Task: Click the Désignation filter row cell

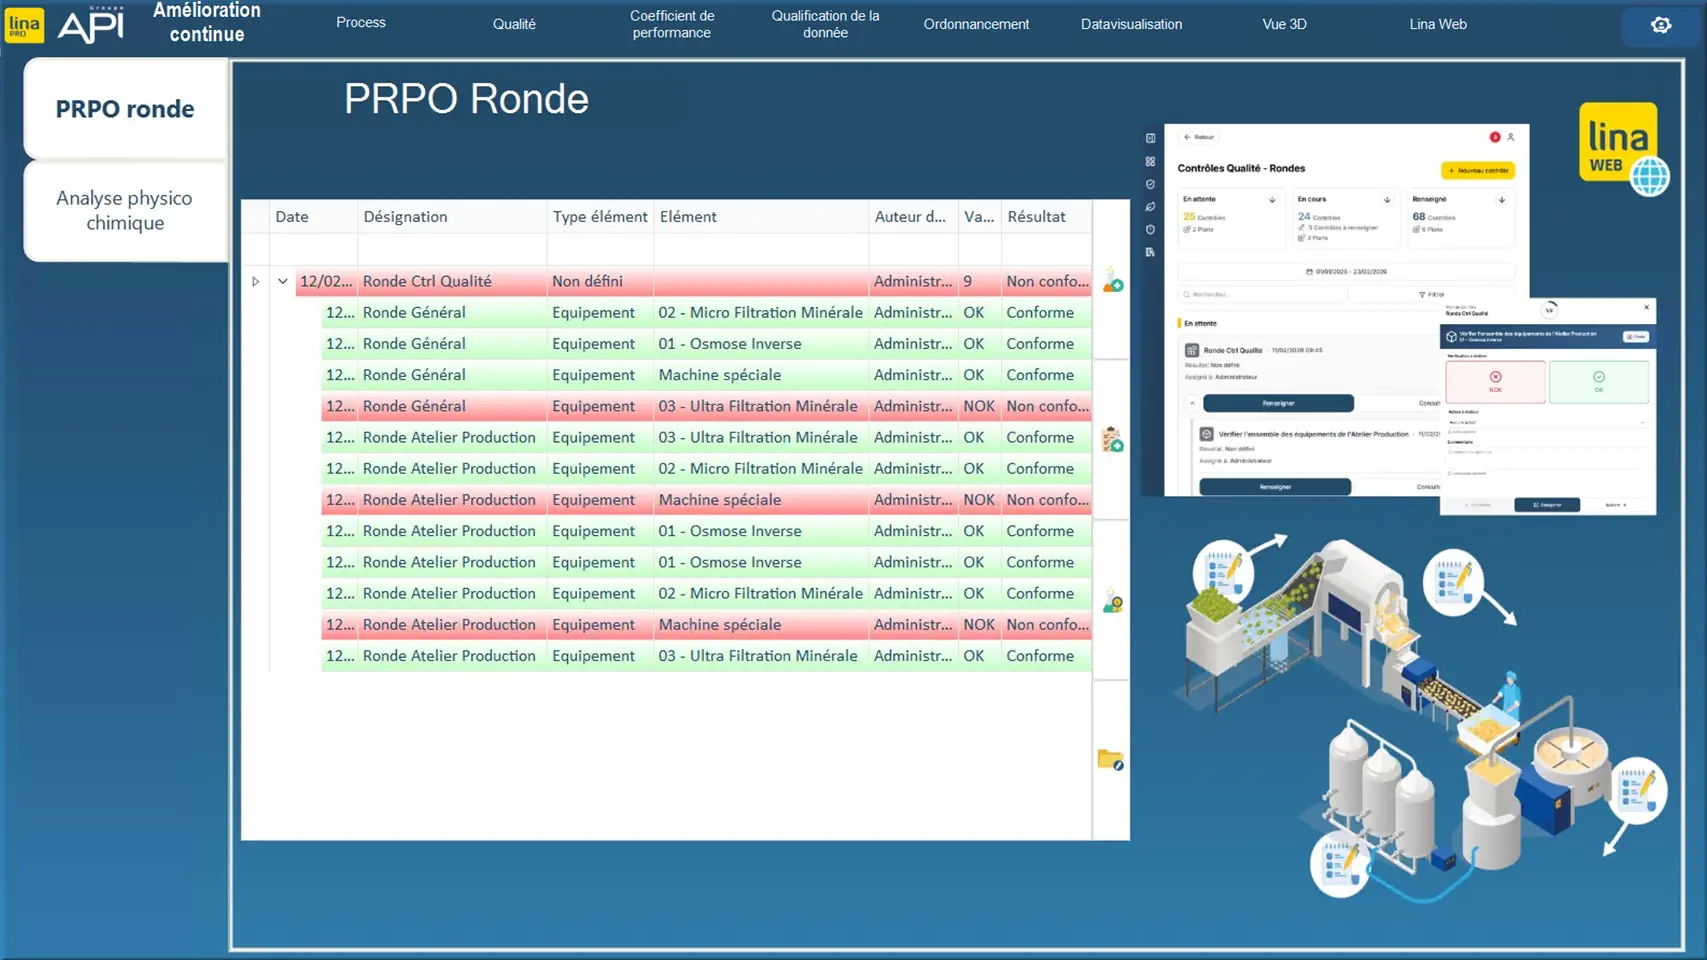Action: pos(451,249)
